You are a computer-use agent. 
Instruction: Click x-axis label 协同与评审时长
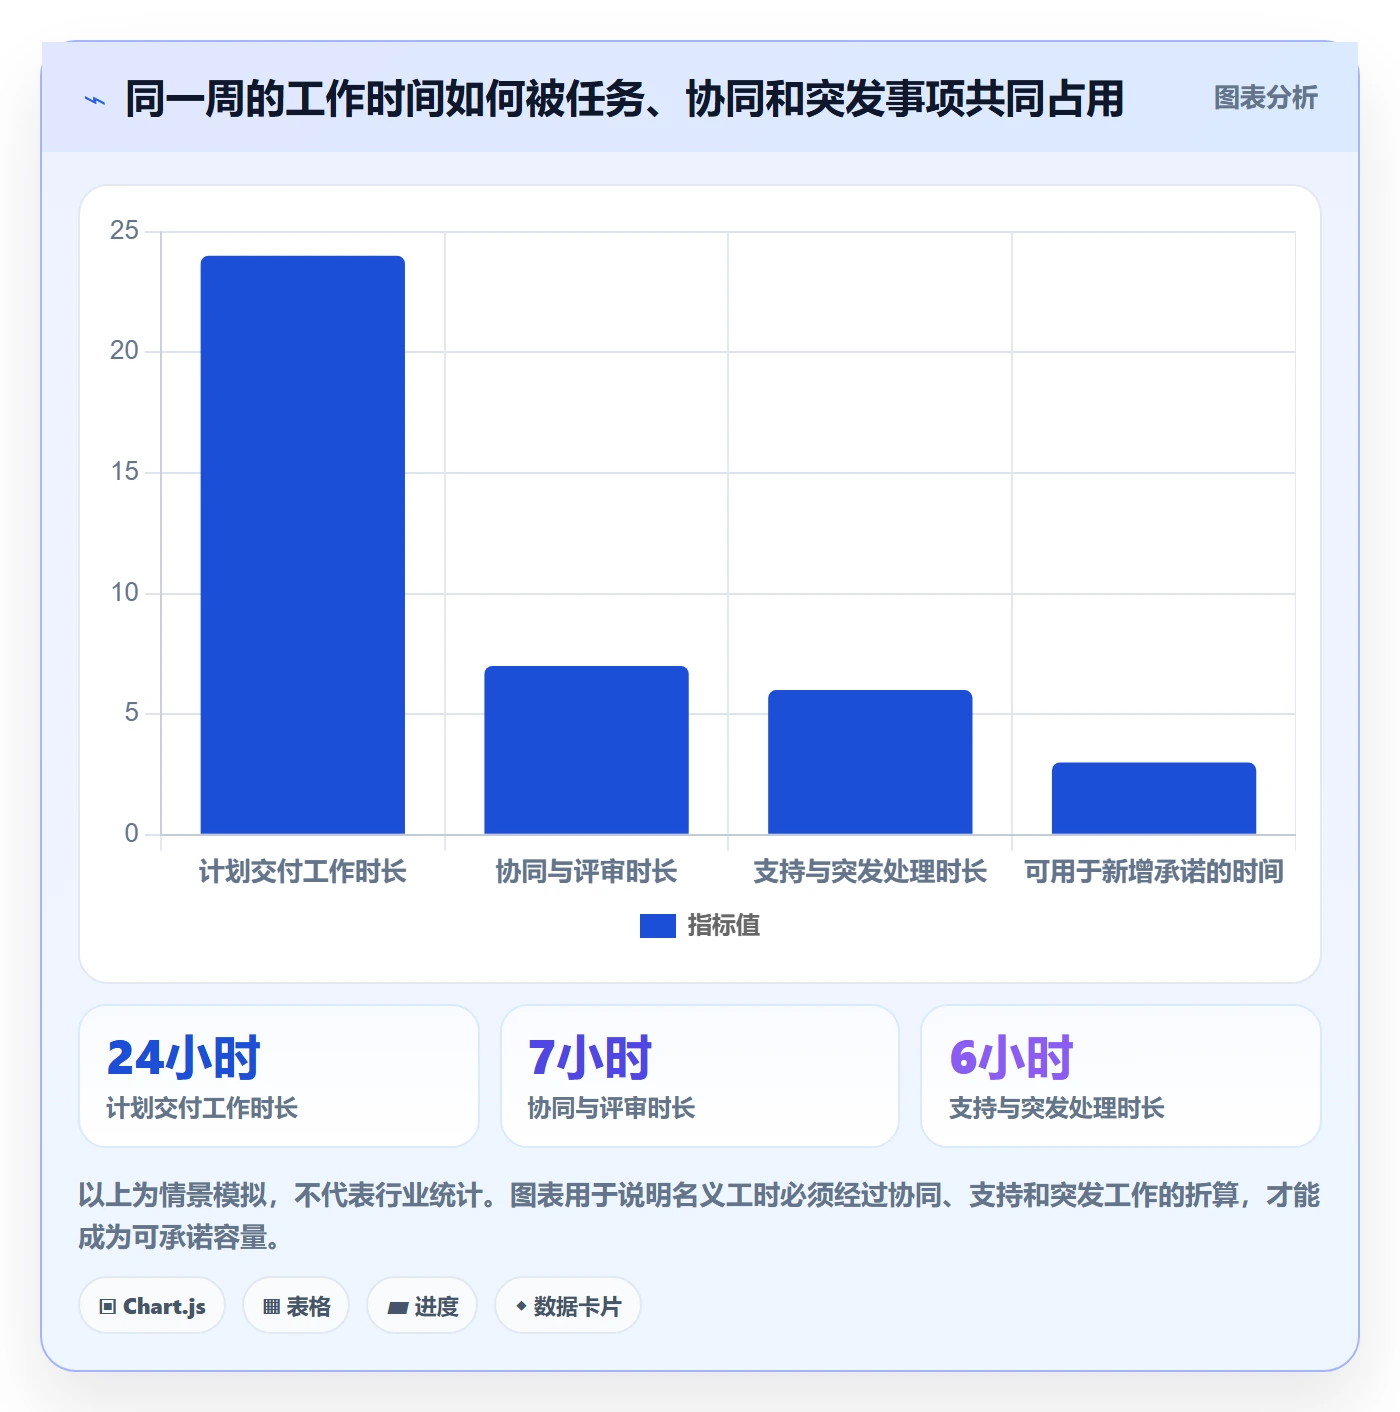(586, 872)
